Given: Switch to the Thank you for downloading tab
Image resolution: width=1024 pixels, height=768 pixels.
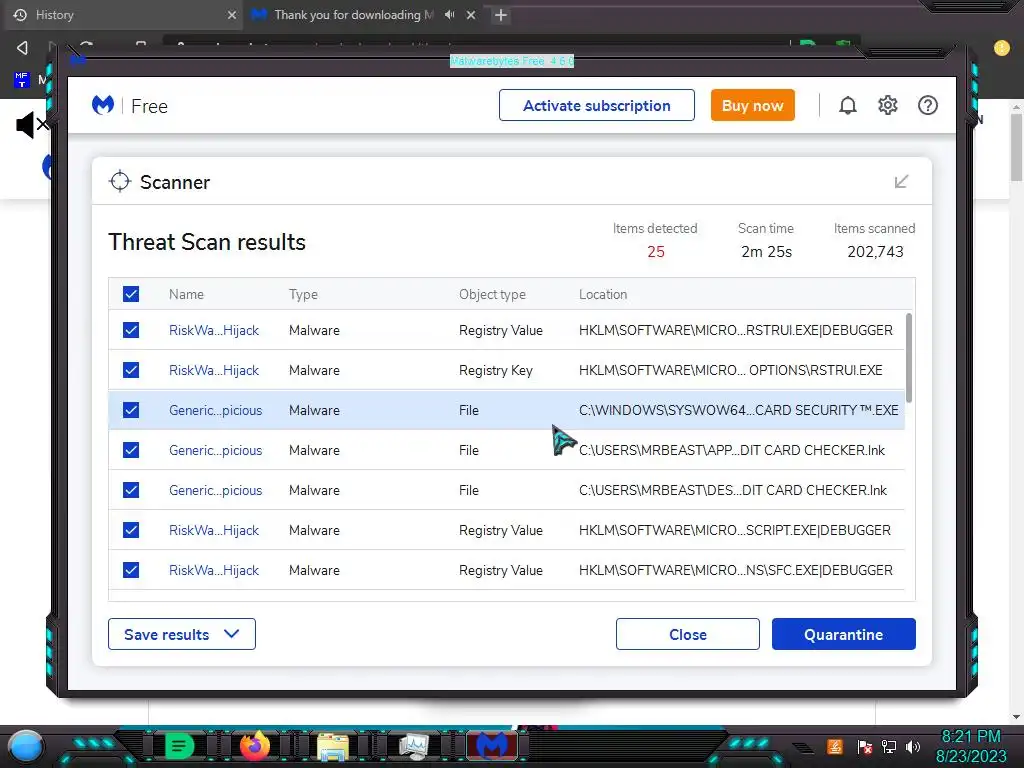Looking at the screenshot, I should [353, 14].
